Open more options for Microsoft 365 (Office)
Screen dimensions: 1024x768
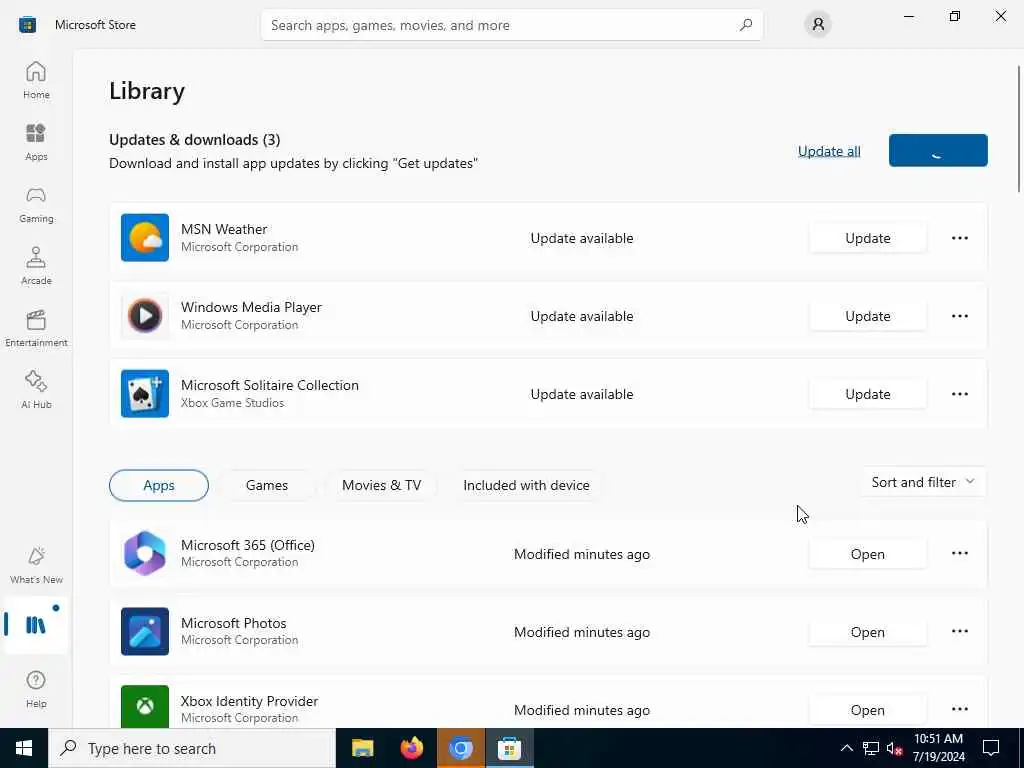tap(959, 553)
